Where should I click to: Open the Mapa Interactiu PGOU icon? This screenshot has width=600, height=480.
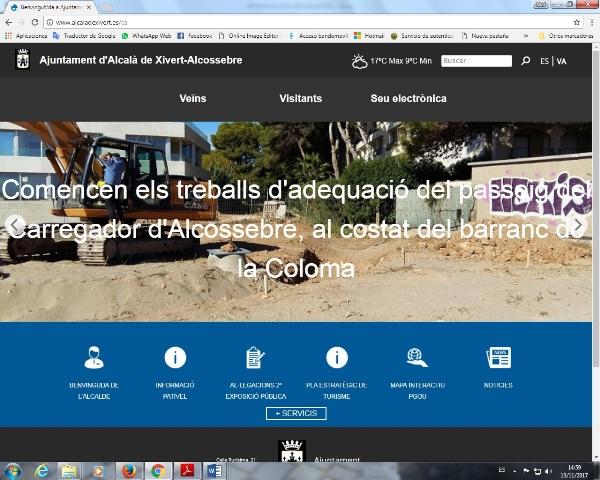[x=417, y=357]
